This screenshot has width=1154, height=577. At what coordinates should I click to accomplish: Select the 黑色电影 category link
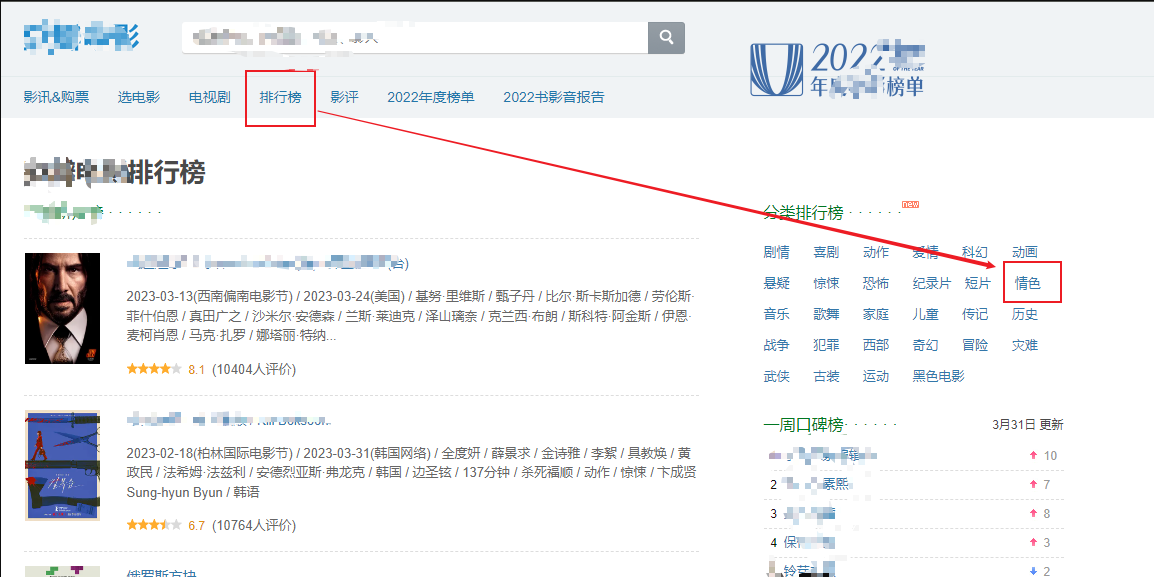938,376
